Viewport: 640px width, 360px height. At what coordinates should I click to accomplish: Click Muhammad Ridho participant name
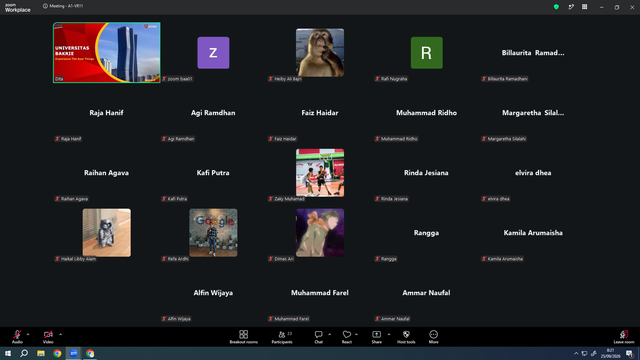coord(427,113)
